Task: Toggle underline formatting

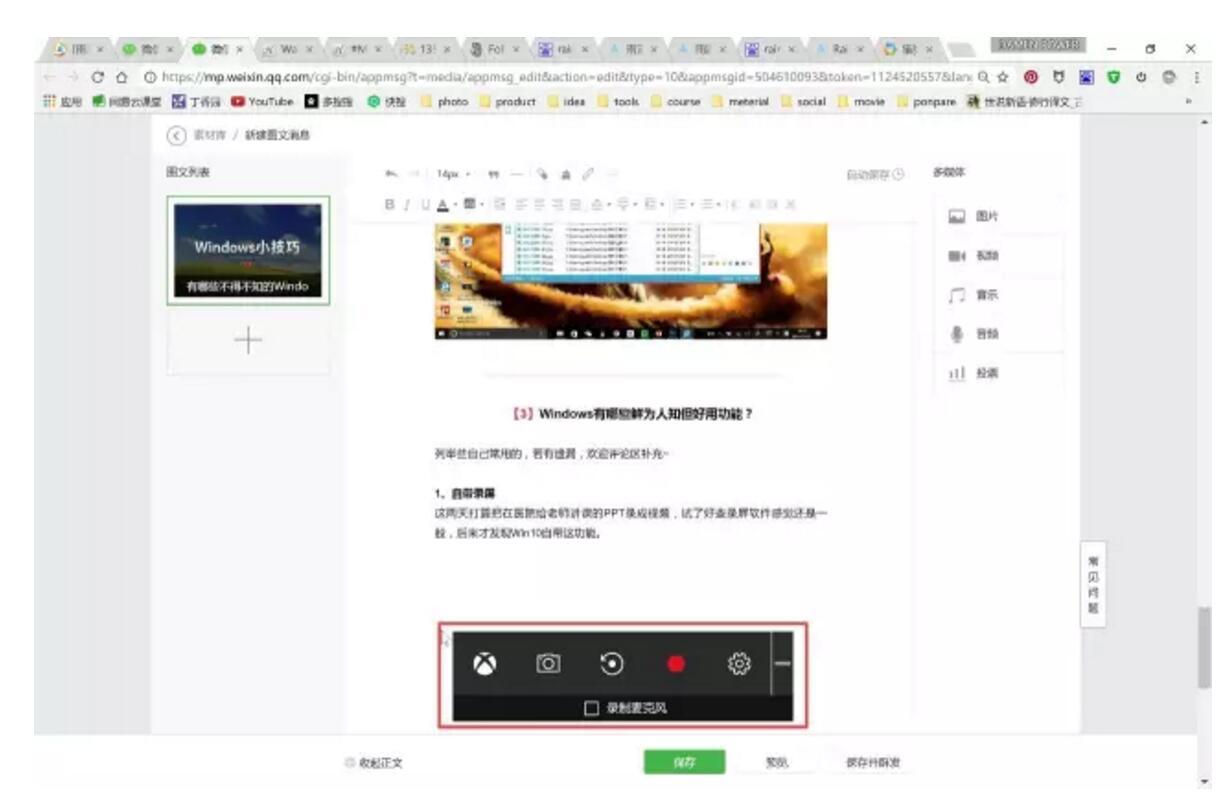Action: (425, 204)
